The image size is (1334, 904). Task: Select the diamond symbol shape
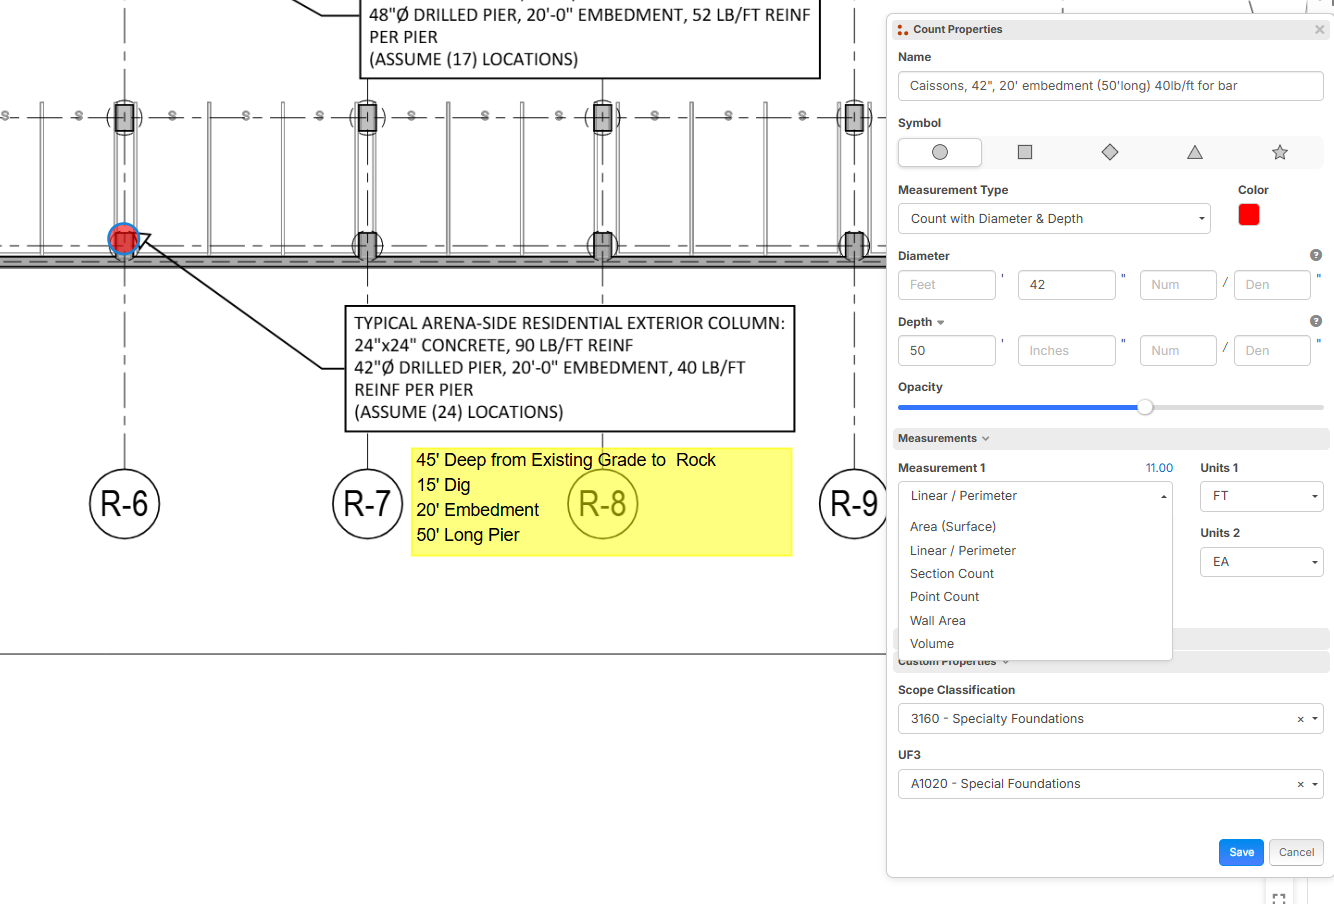[1110, 152]
